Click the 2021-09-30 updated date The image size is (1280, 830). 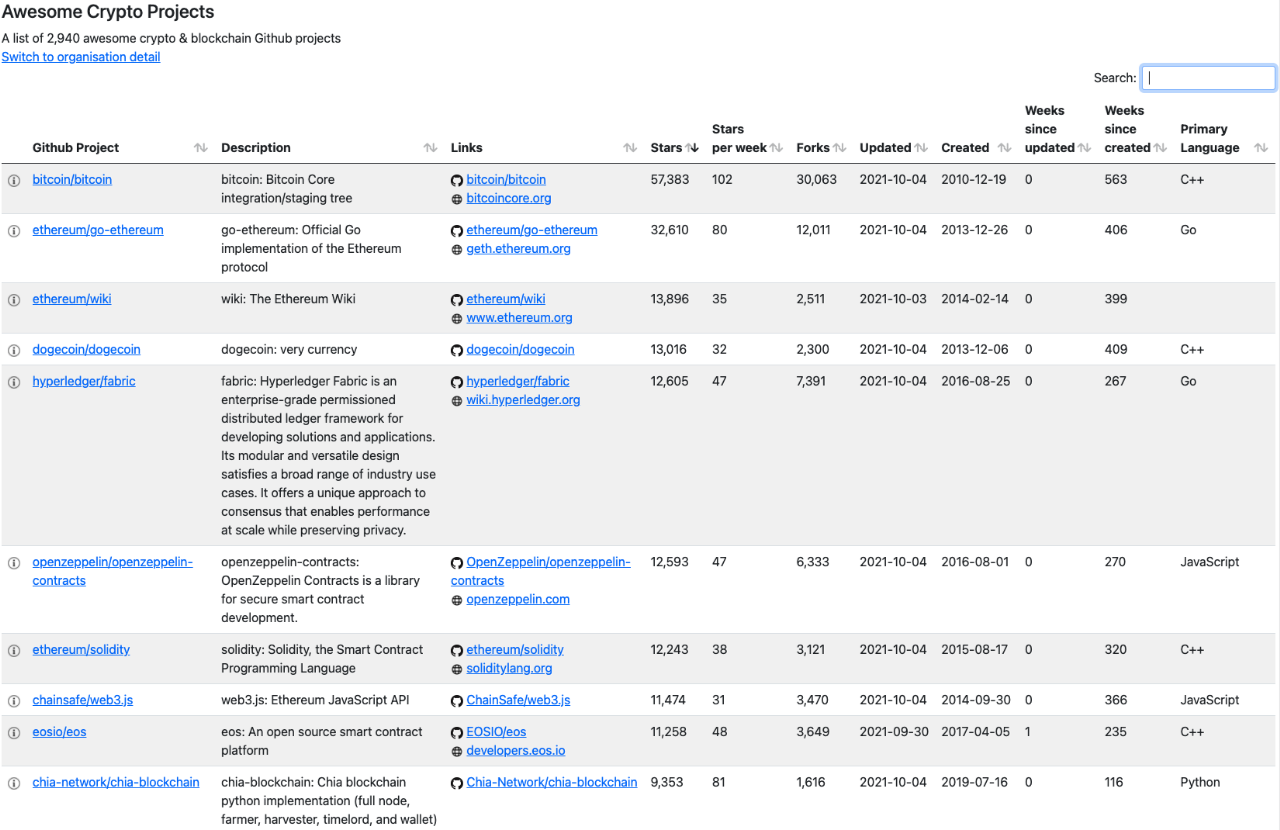893,732
